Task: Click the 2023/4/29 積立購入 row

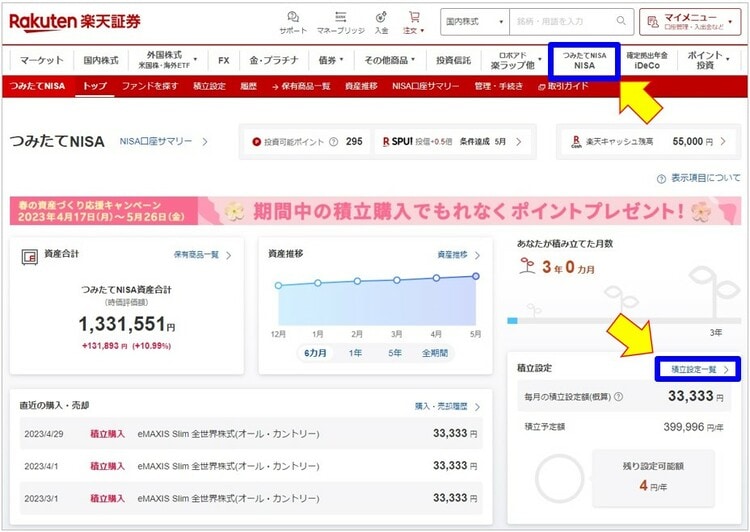Action: click(251, 434)
